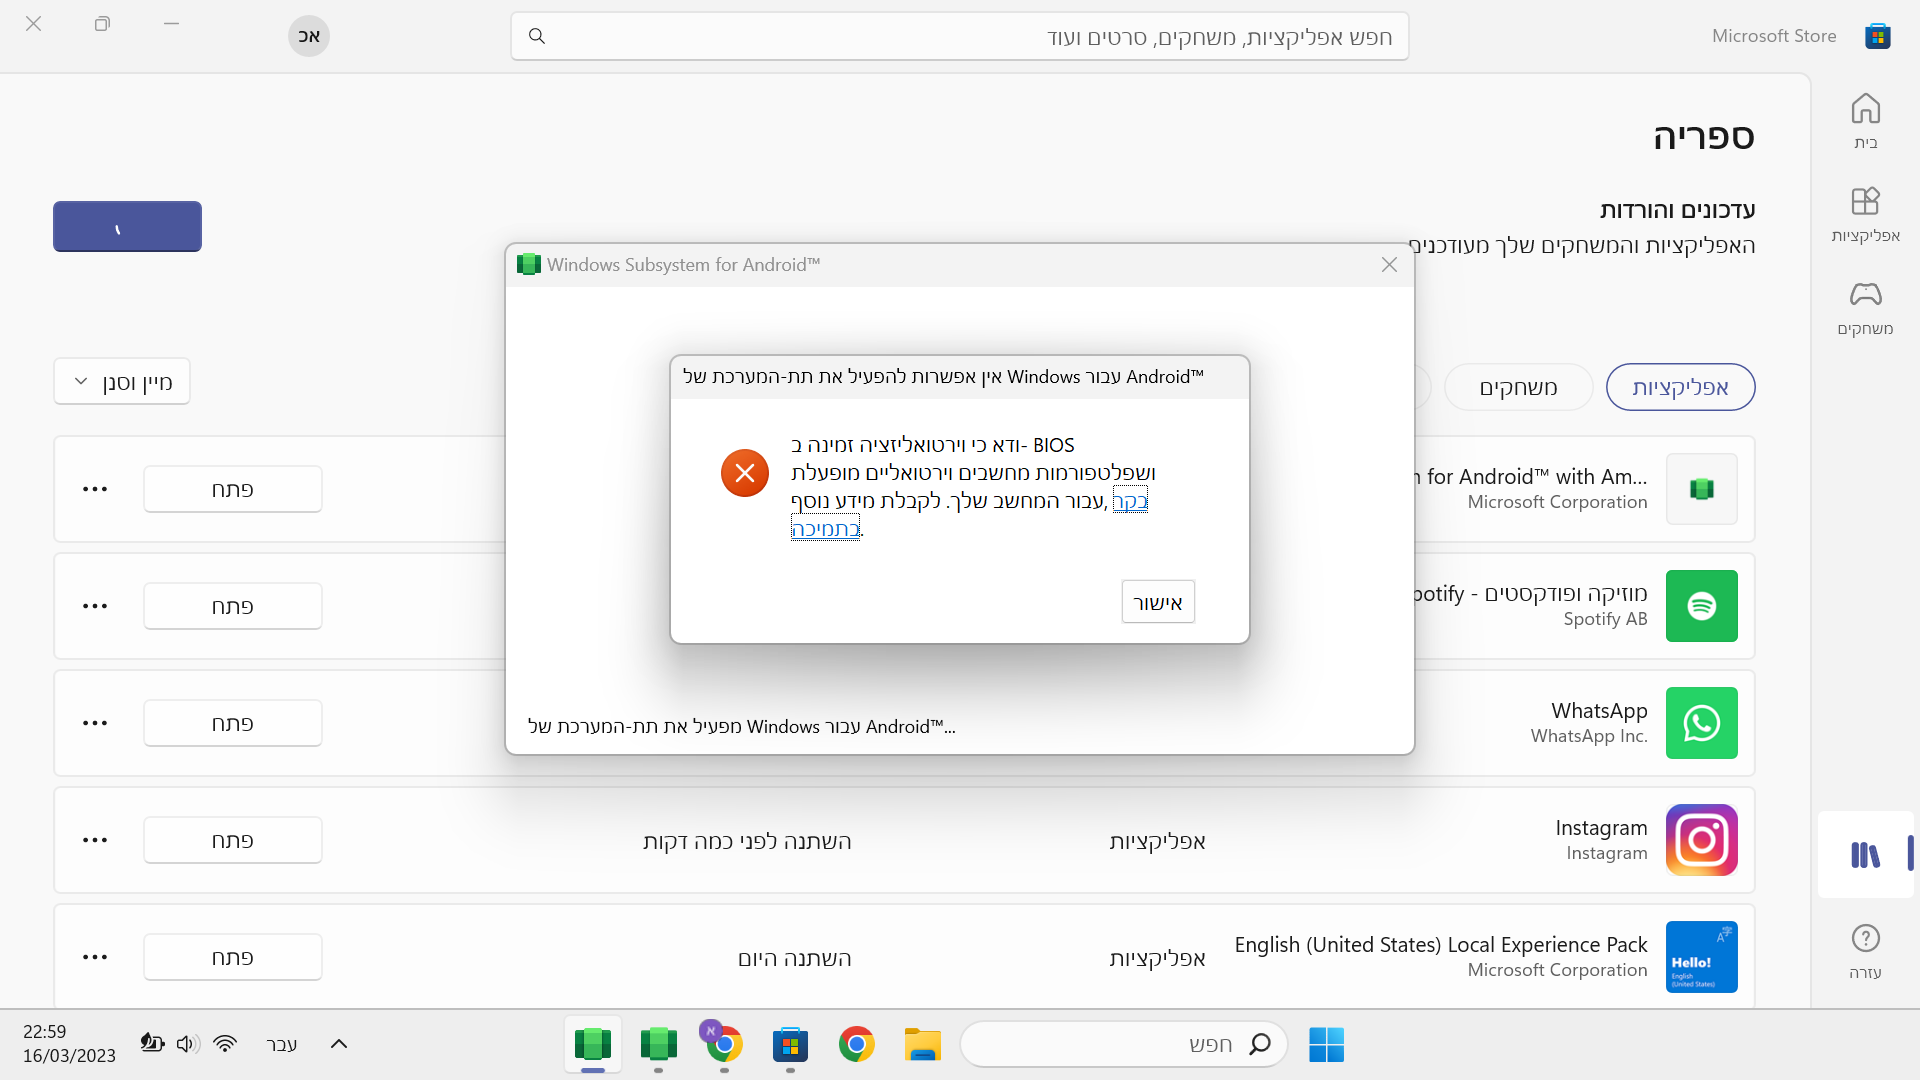
Task: Open Windows Start menu on taskbar
Action: [x=1326, y=1044]
